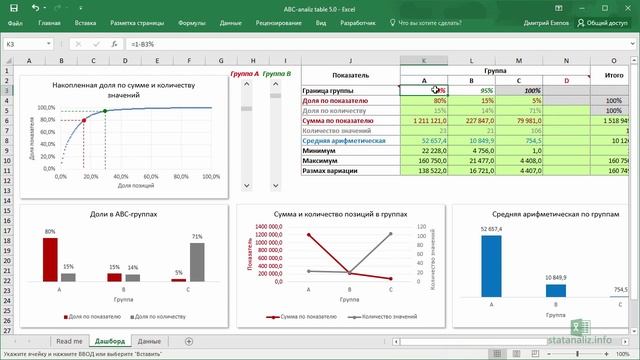Click the zoom in plus button
This screenshot has height=360, width=640.
(x=606, y=354)
